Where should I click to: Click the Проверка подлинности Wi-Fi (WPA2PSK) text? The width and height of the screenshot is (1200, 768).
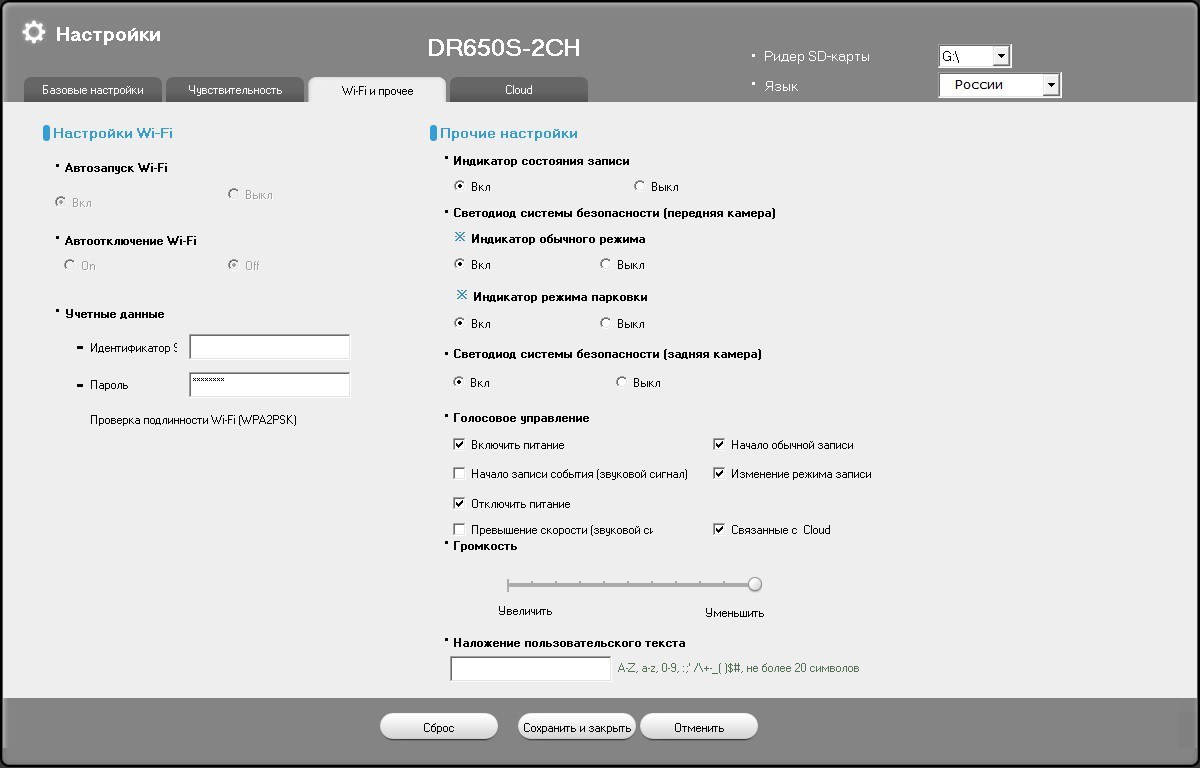(193, 420)
